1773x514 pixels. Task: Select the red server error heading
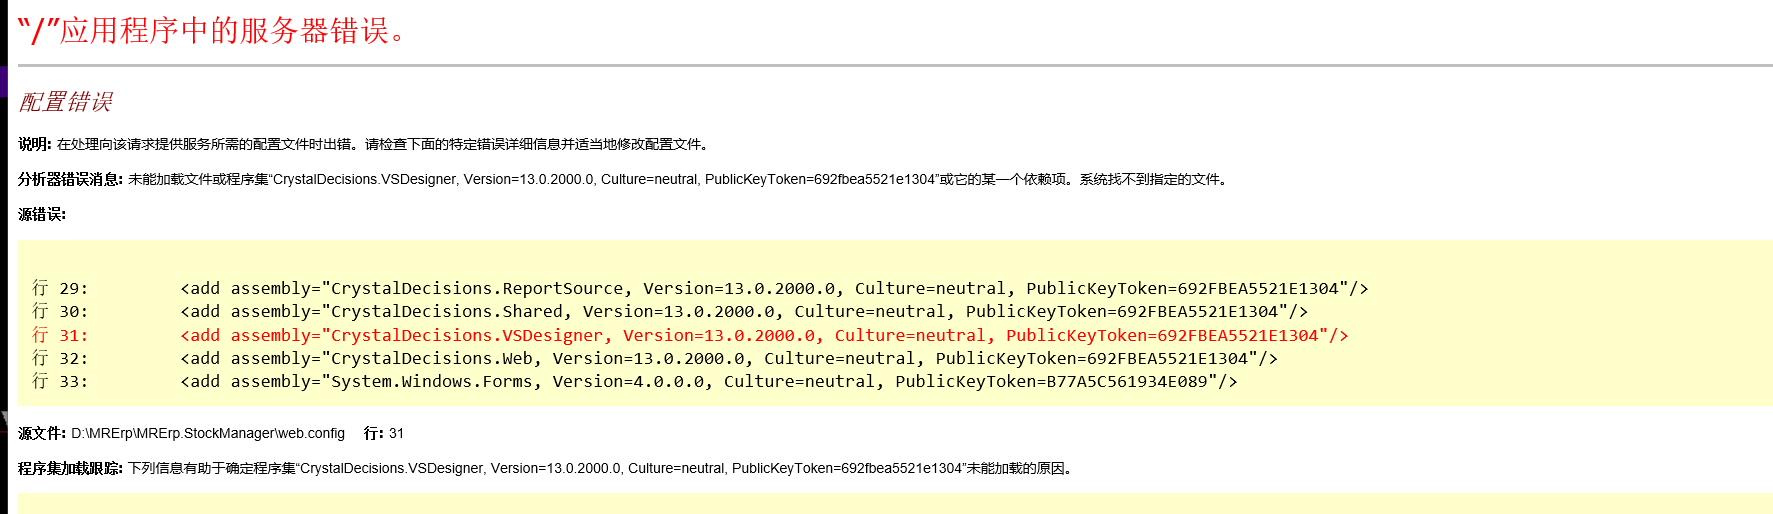click(213, 31)
